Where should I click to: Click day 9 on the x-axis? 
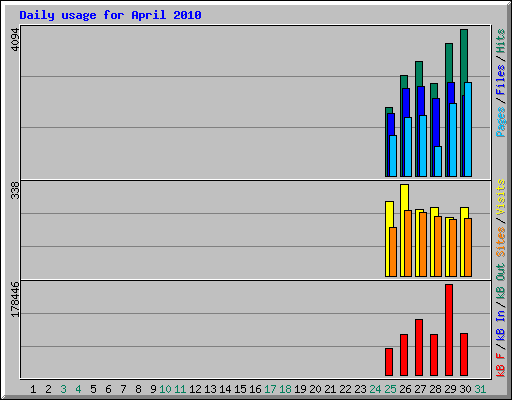coord(153,389)
